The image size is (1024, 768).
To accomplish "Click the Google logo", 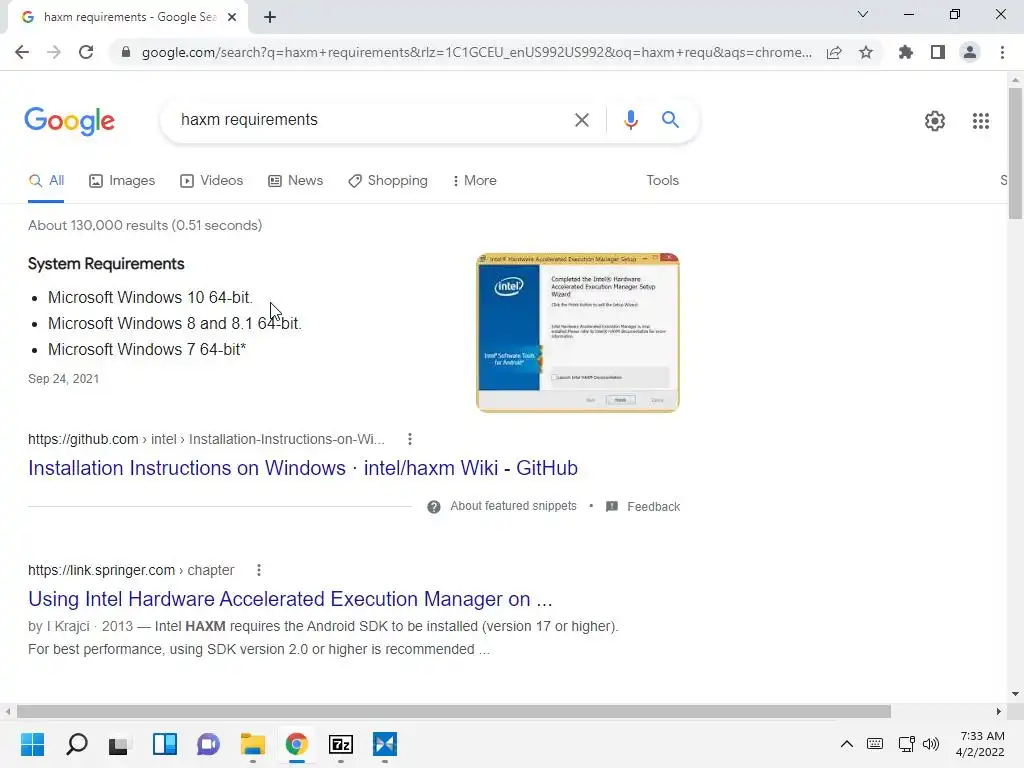I will coord(70,121).
